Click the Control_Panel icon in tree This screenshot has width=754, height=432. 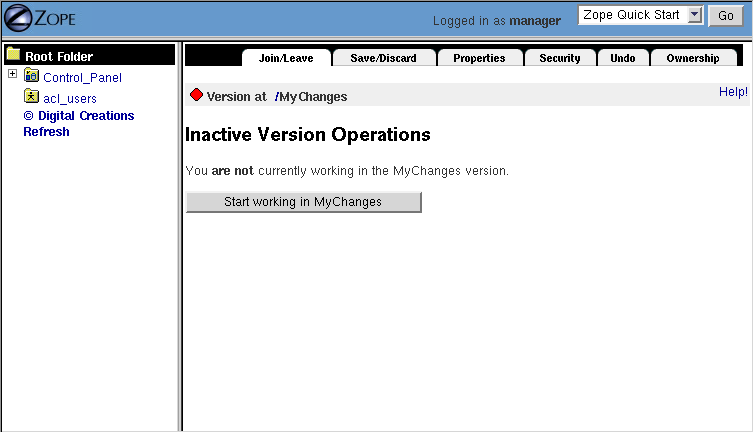pos(31,76)
